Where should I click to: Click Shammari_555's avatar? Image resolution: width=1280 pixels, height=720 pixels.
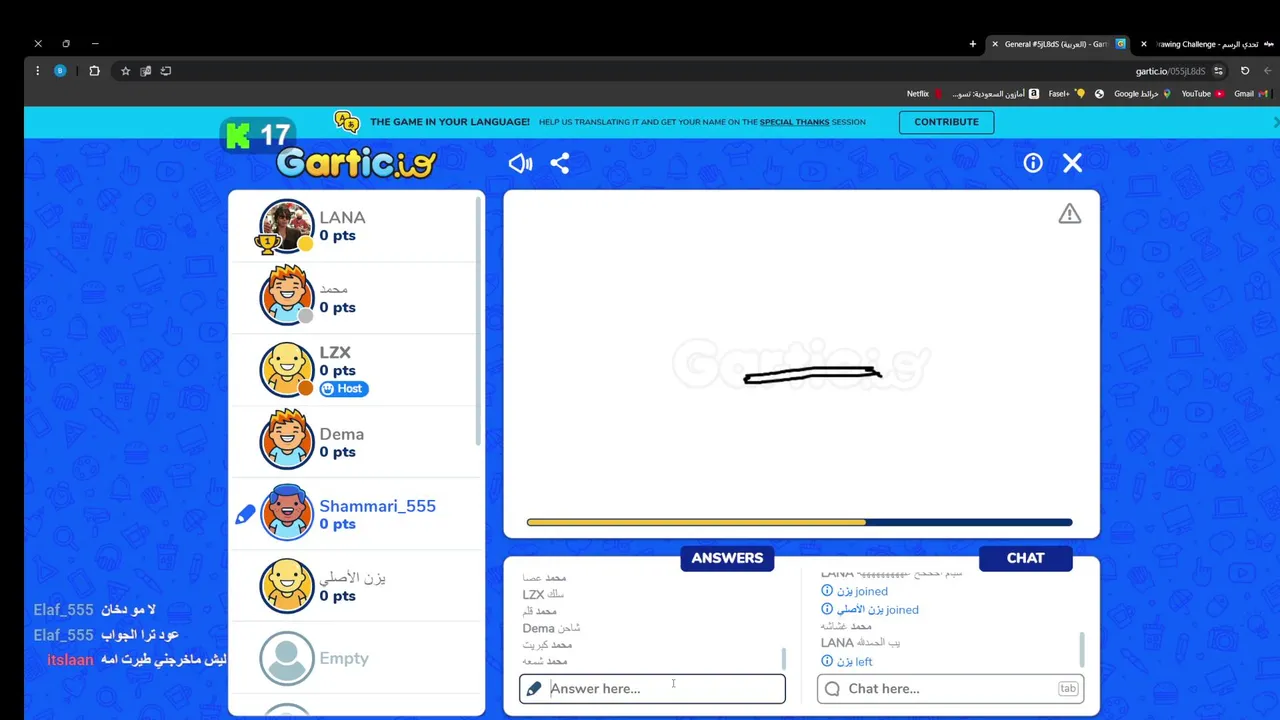click(287, 512)
